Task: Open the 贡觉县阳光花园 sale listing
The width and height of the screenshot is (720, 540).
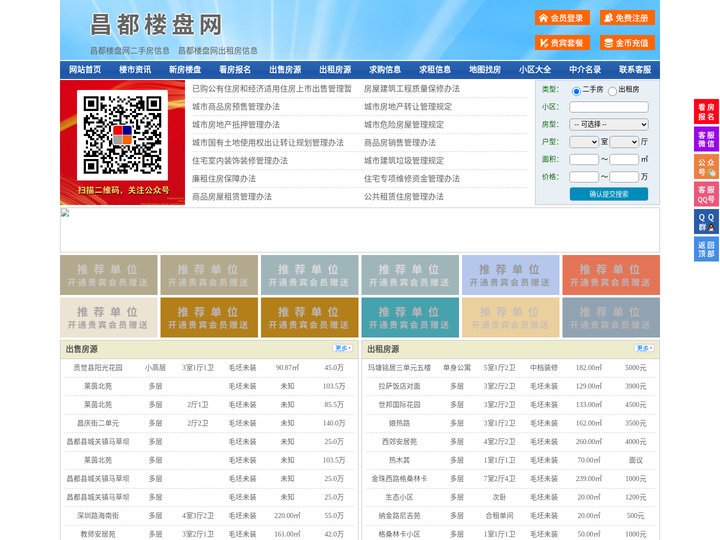Action: tap(98, 368)
